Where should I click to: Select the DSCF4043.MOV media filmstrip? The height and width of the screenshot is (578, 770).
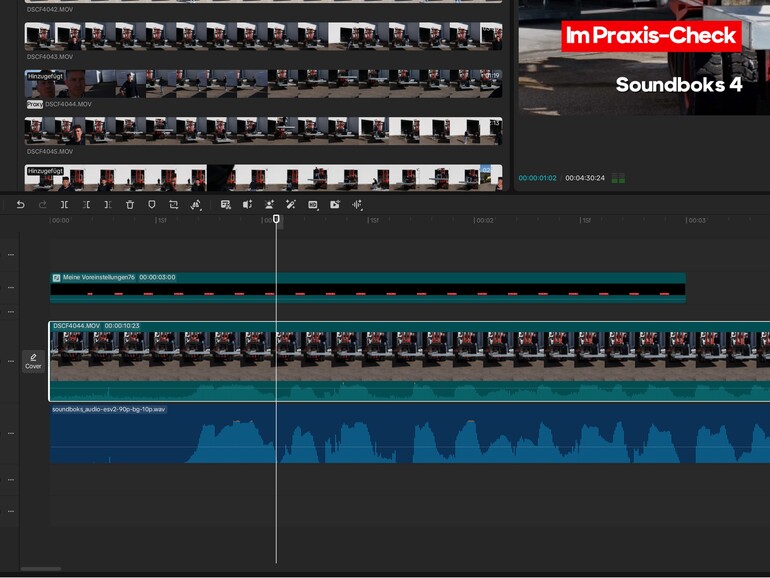[263, 36]
